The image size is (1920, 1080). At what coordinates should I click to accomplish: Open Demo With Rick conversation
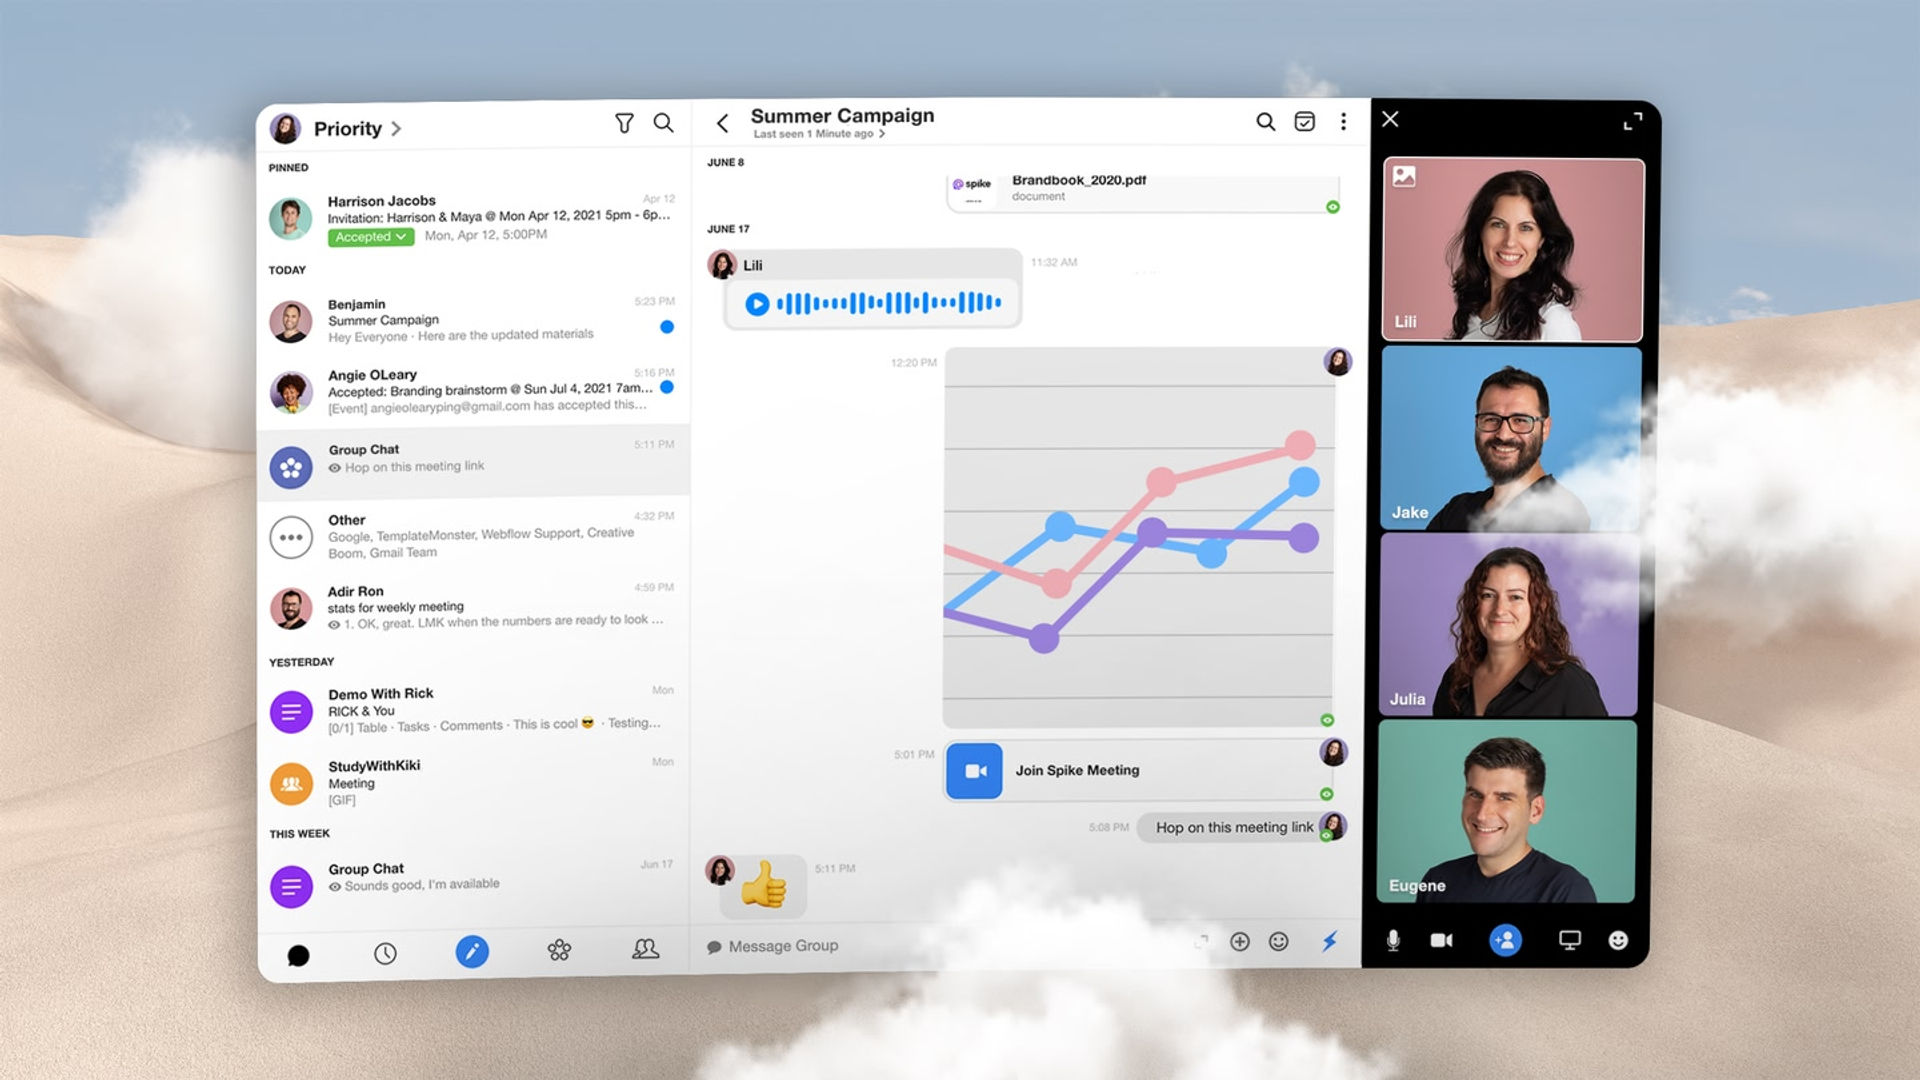[x=473, y=710]
